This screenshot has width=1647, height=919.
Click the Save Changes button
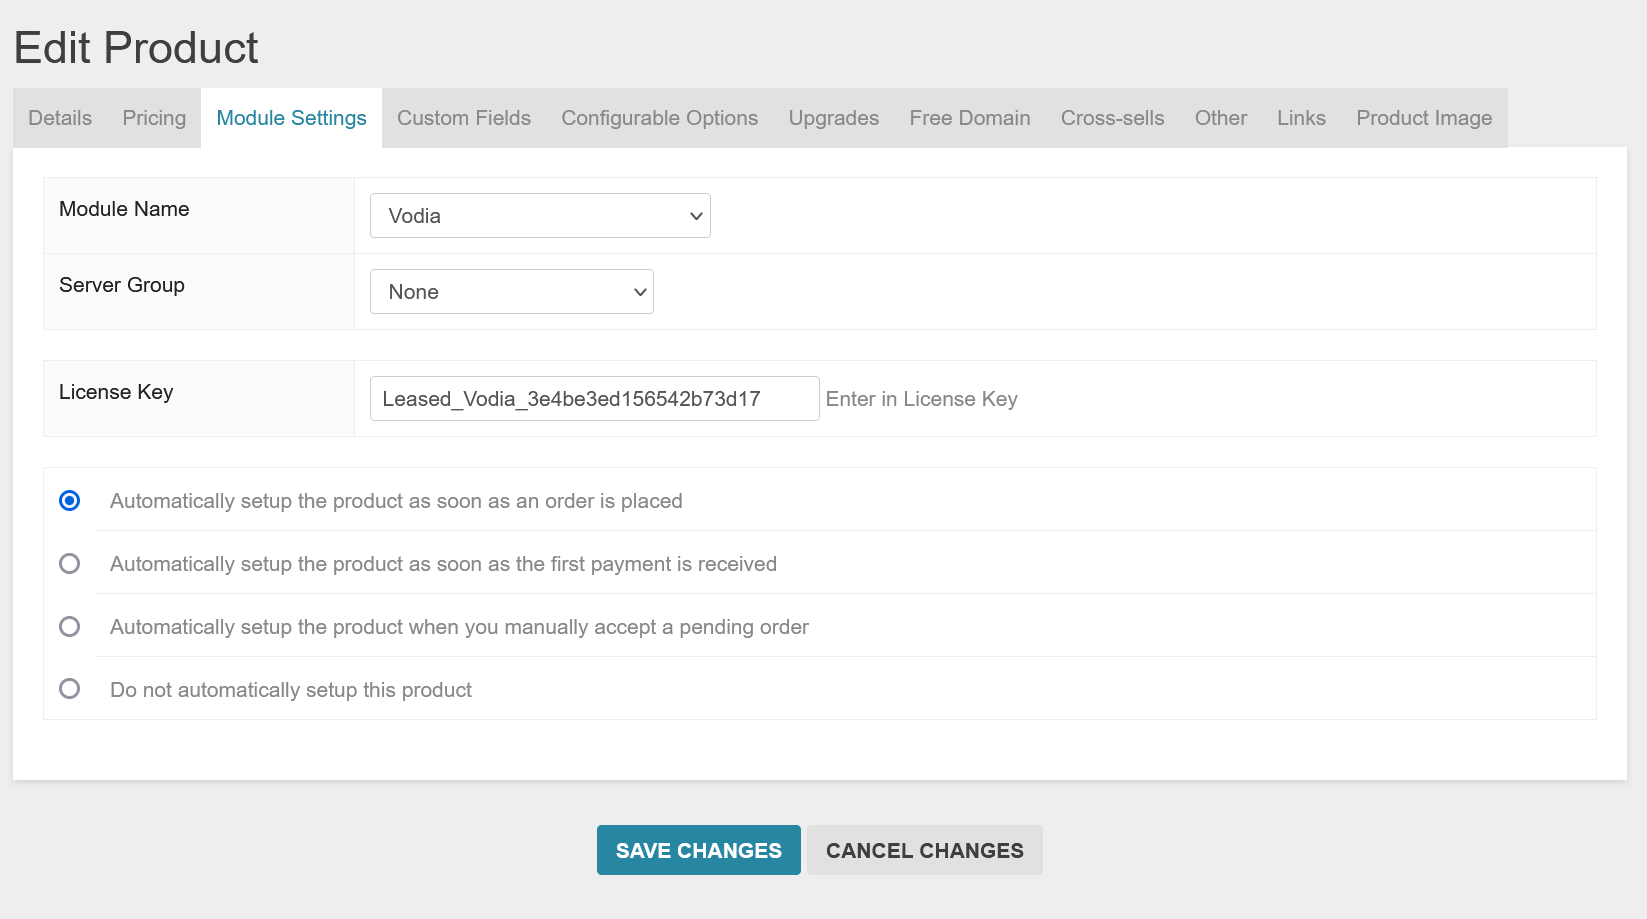point(699,850)
